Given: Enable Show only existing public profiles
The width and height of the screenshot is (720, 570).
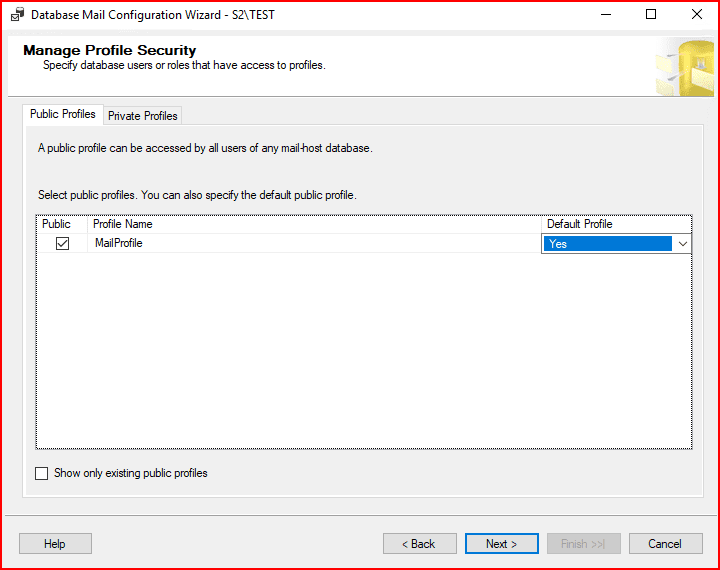Looking at the screenshot, I should click(x=42, y=473).
